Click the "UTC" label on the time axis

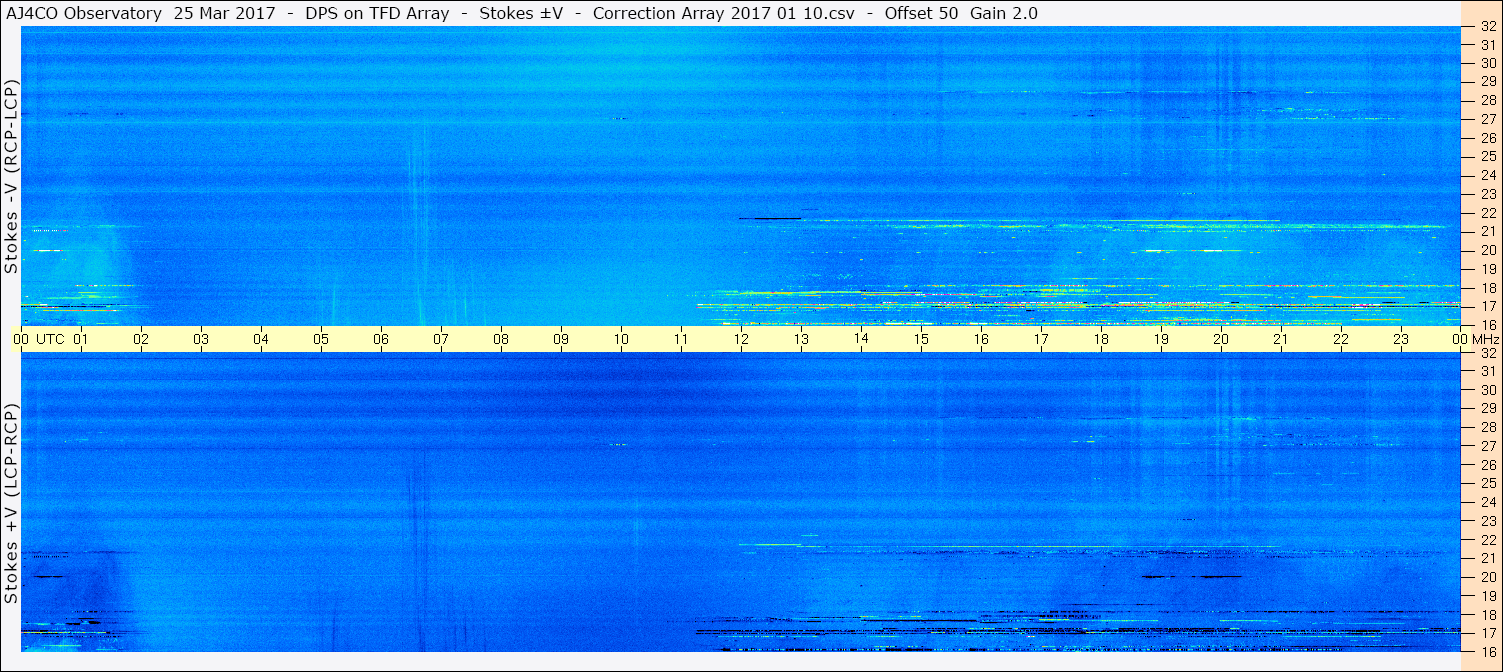(50, 339)
